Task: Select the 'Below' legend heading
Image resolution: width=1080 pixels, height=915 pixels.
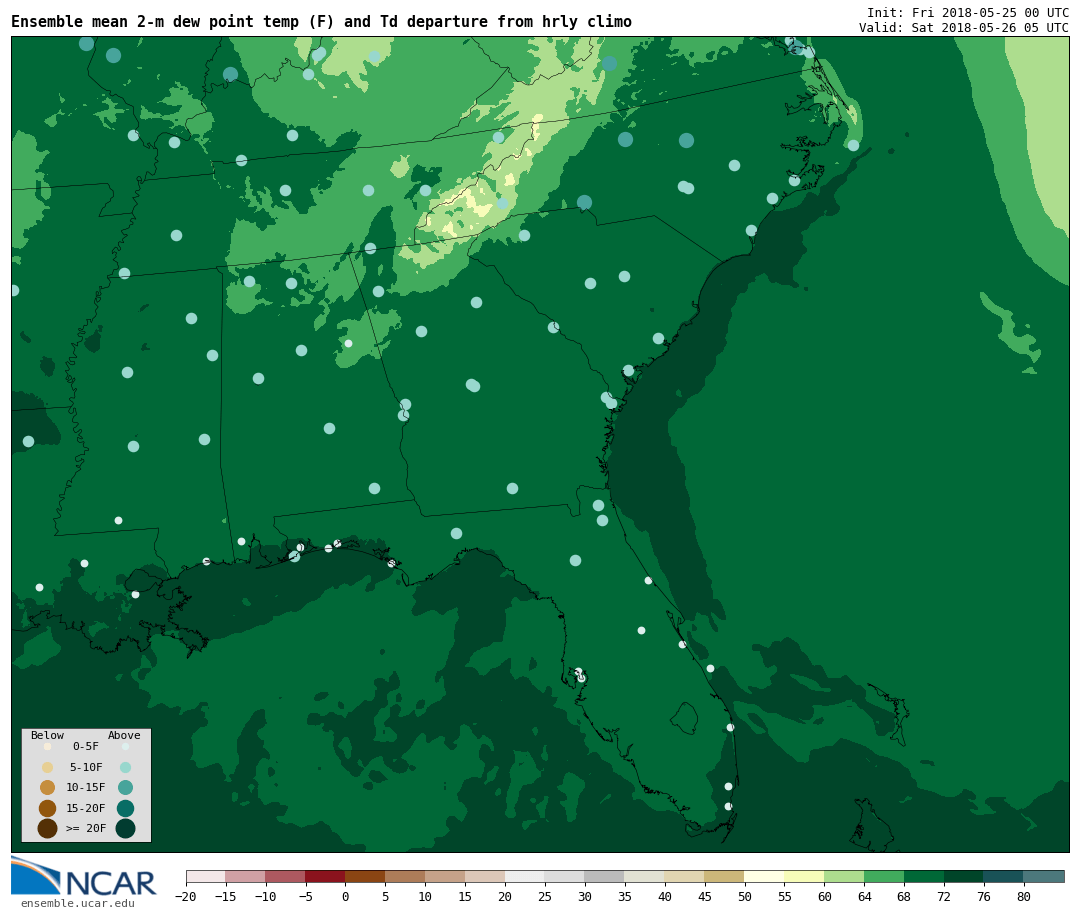Action: tap(48, 735)
